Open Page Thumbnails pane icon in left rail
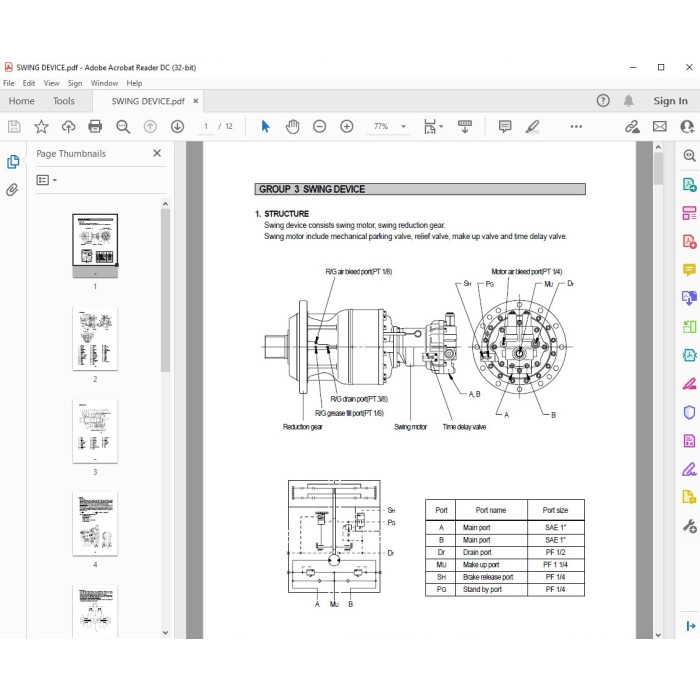The height and width of the screenshot is (700, 700). 13,162
